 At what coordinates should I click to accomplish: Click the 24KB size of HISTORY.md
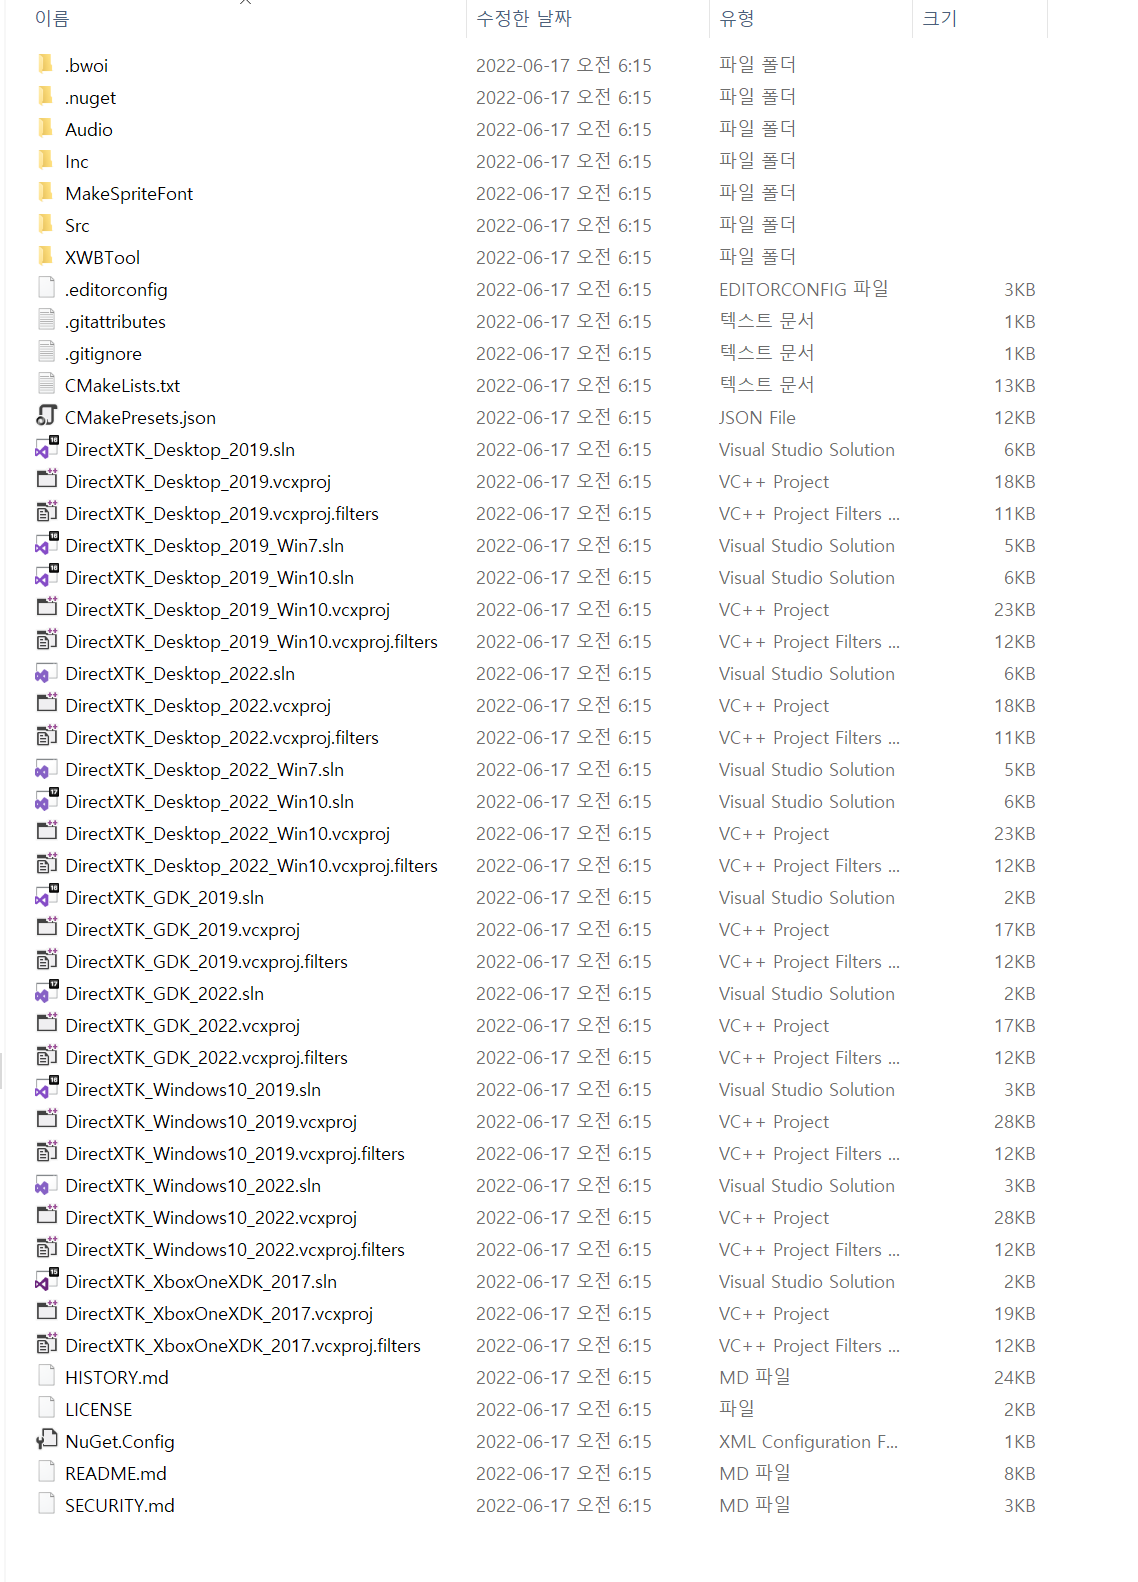(1014, 1378)
